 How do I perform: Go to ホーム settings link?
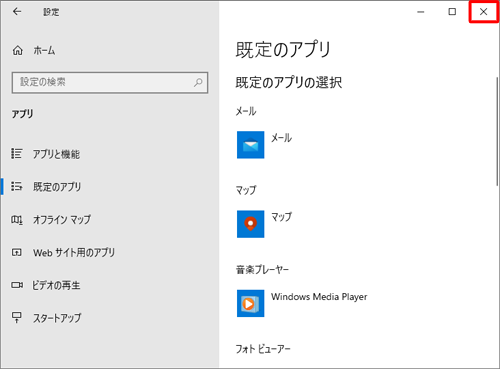tap(44, 51)
